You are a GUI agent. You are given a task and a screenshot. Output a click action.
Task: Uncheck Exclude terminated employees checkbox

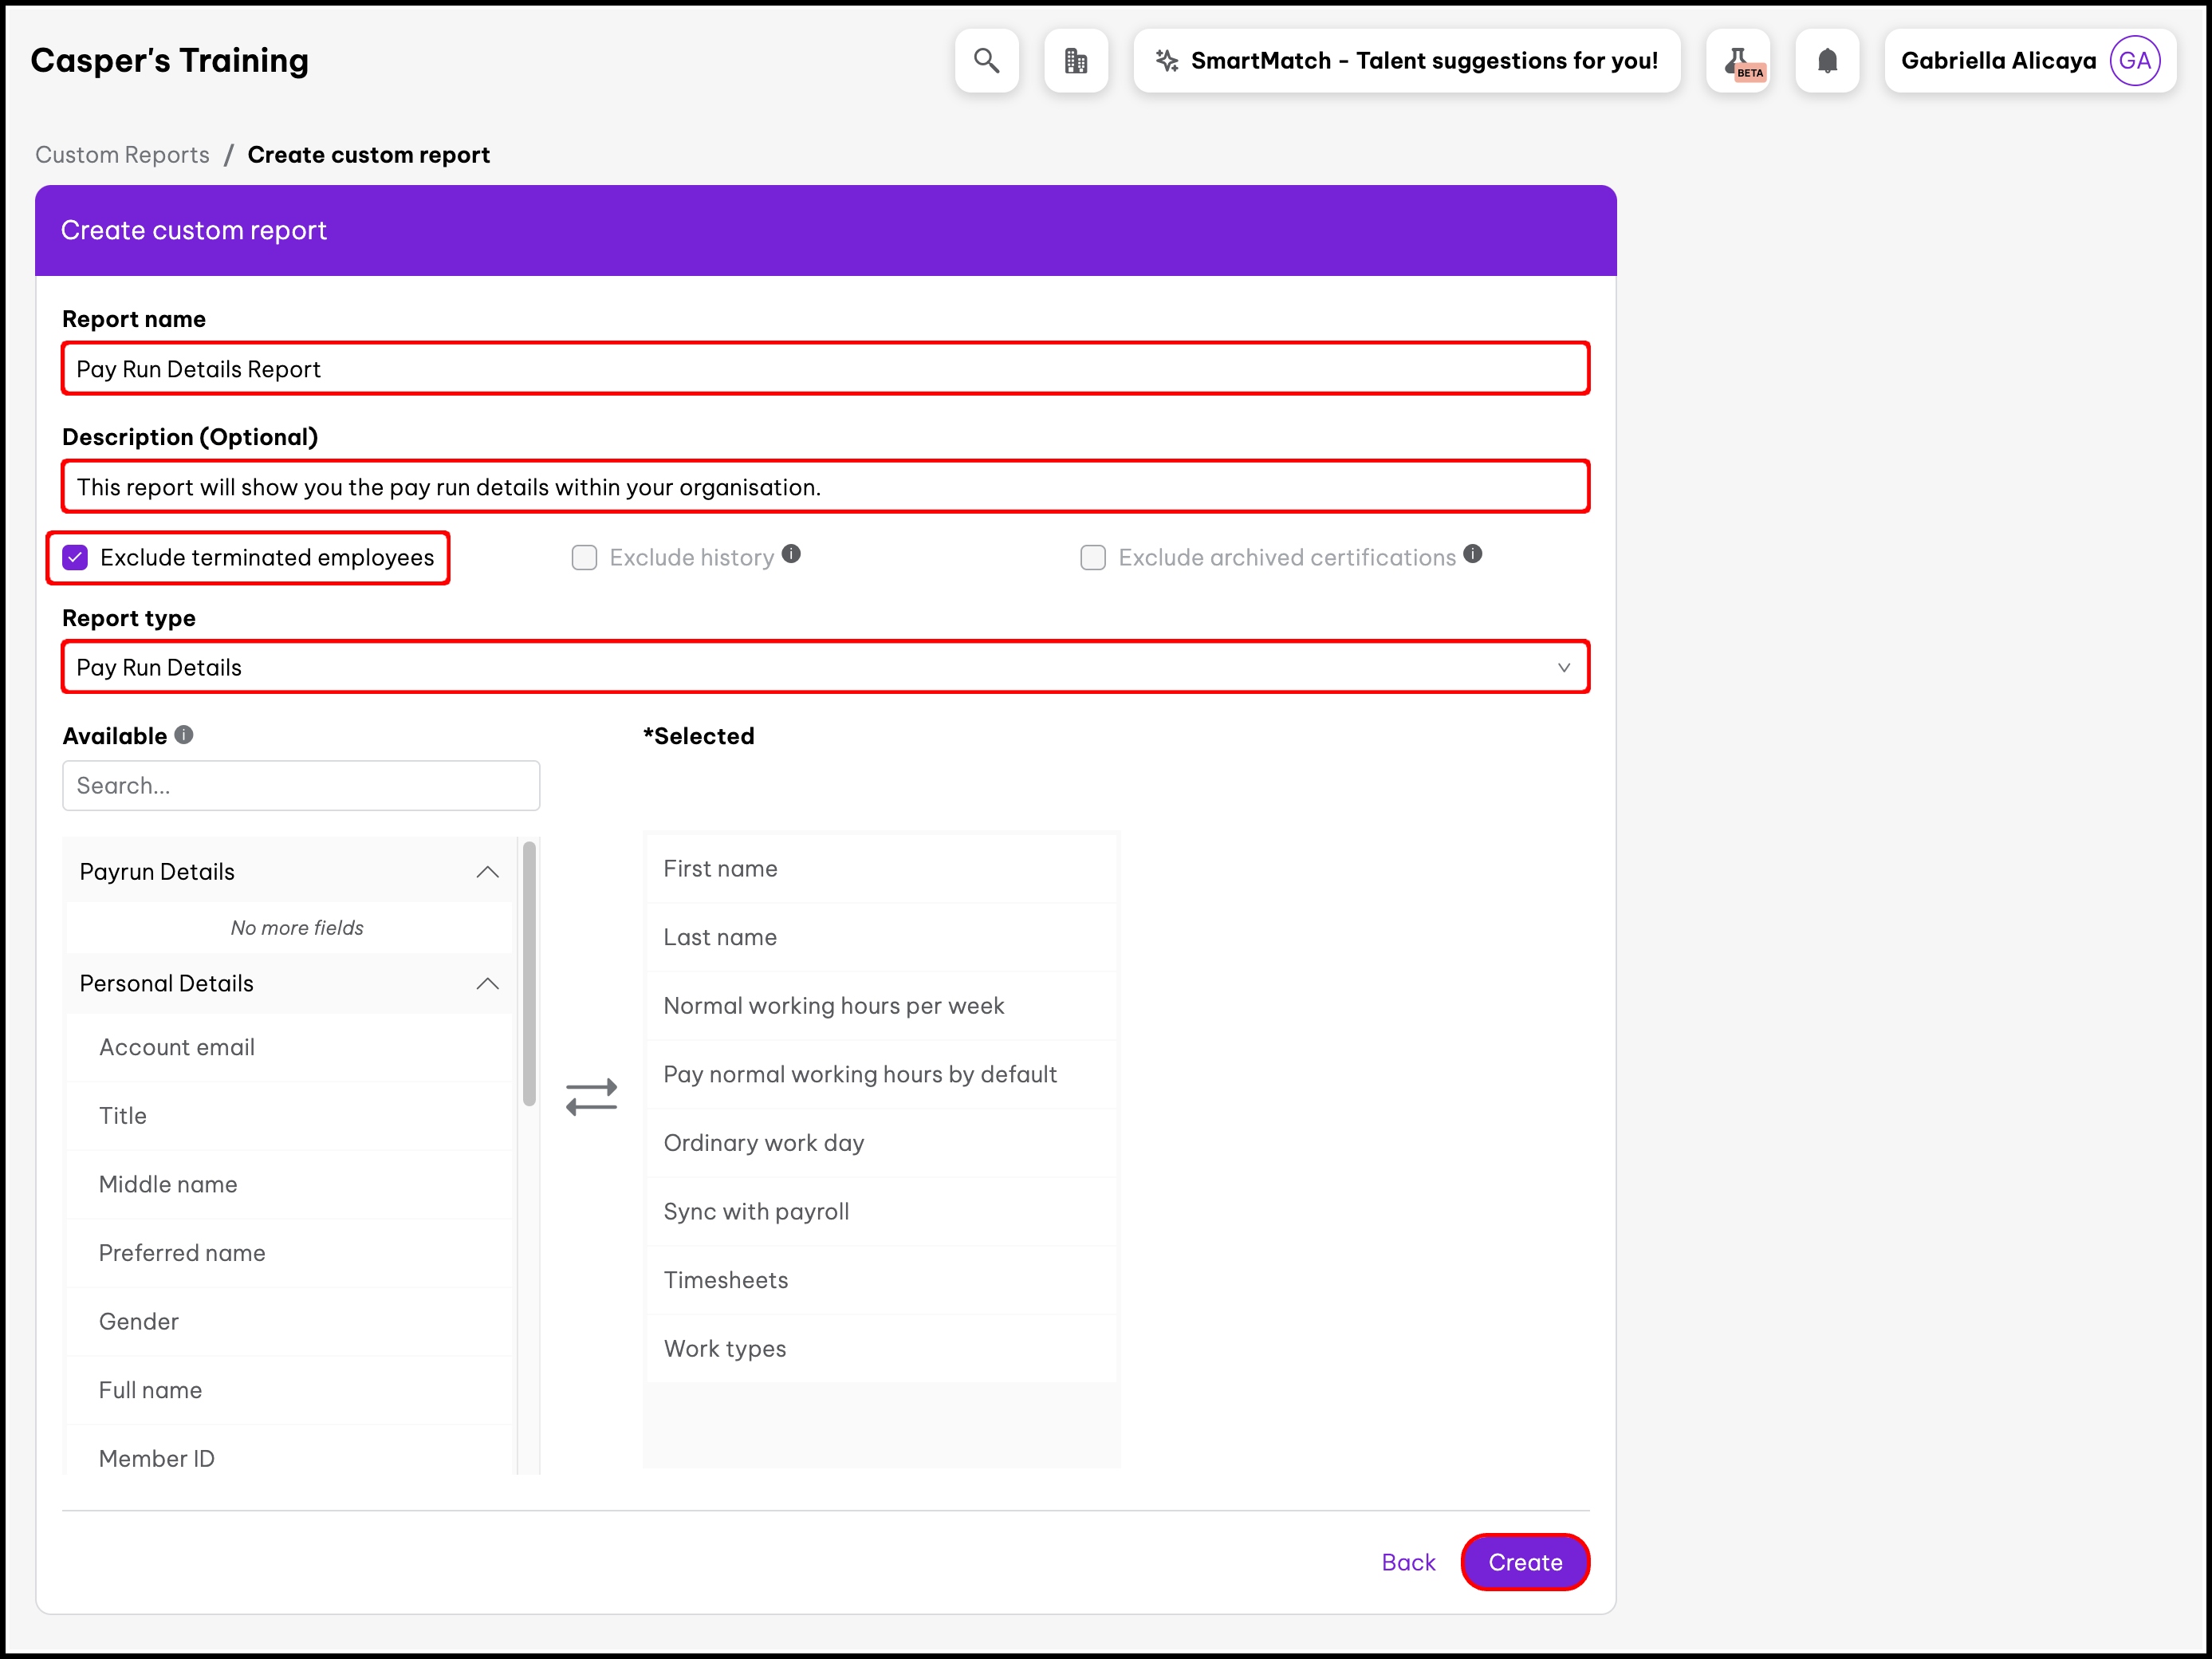point(76,558)
